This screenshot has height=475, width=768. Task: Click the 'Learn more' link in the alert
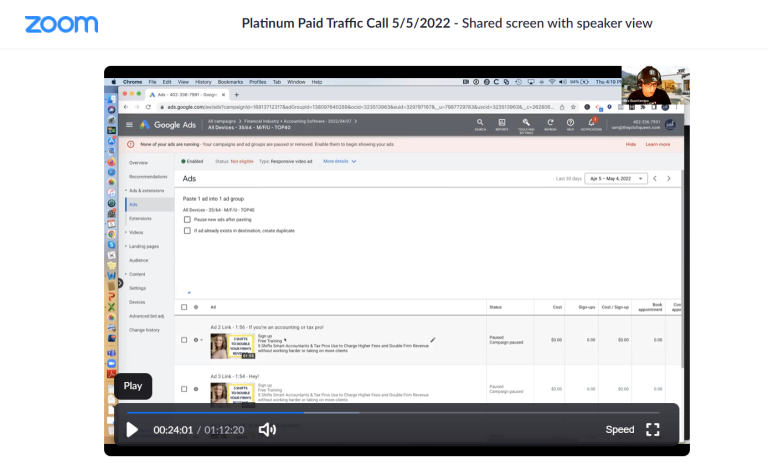(657, 144)
